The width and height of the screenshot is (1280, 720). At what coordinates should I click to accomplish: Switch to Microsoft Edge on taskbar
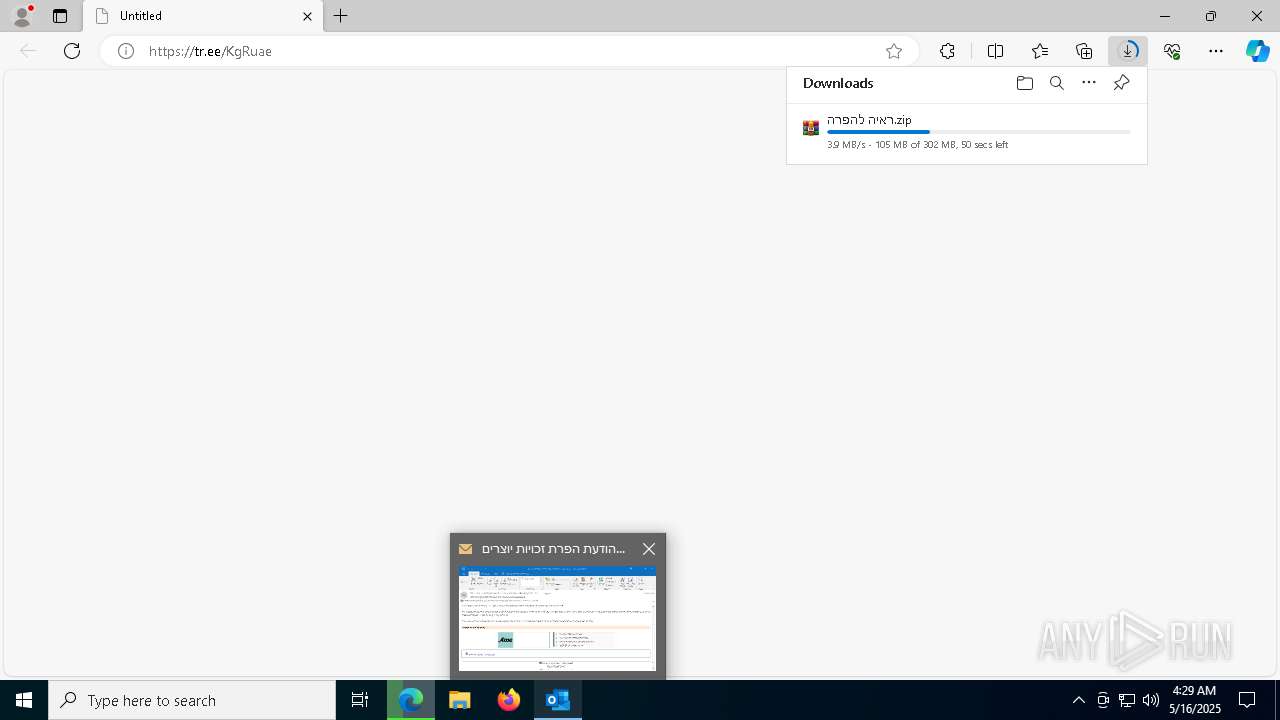click(x=411, y=700)
